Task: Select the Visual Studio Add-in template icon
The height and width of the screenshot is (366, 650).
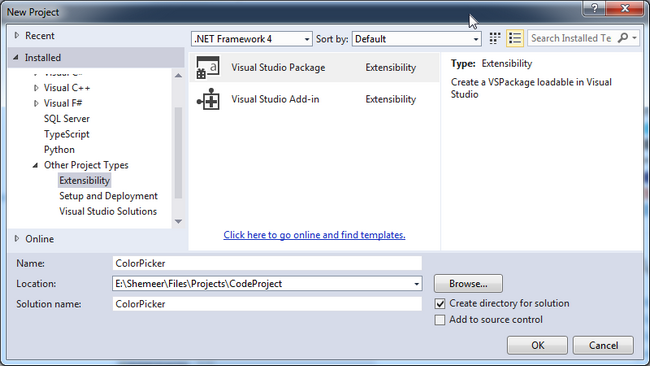Action: (208, 99)
